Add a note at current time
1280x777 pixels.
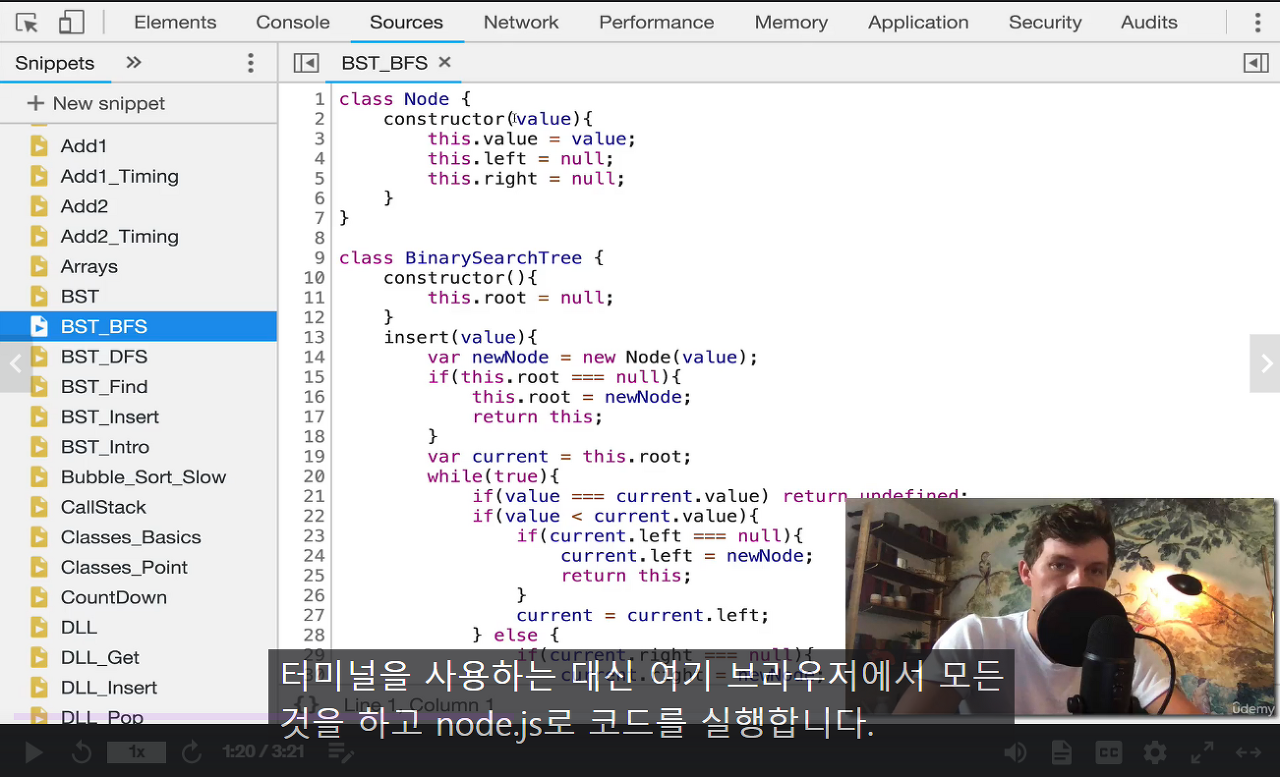(340, 752)
